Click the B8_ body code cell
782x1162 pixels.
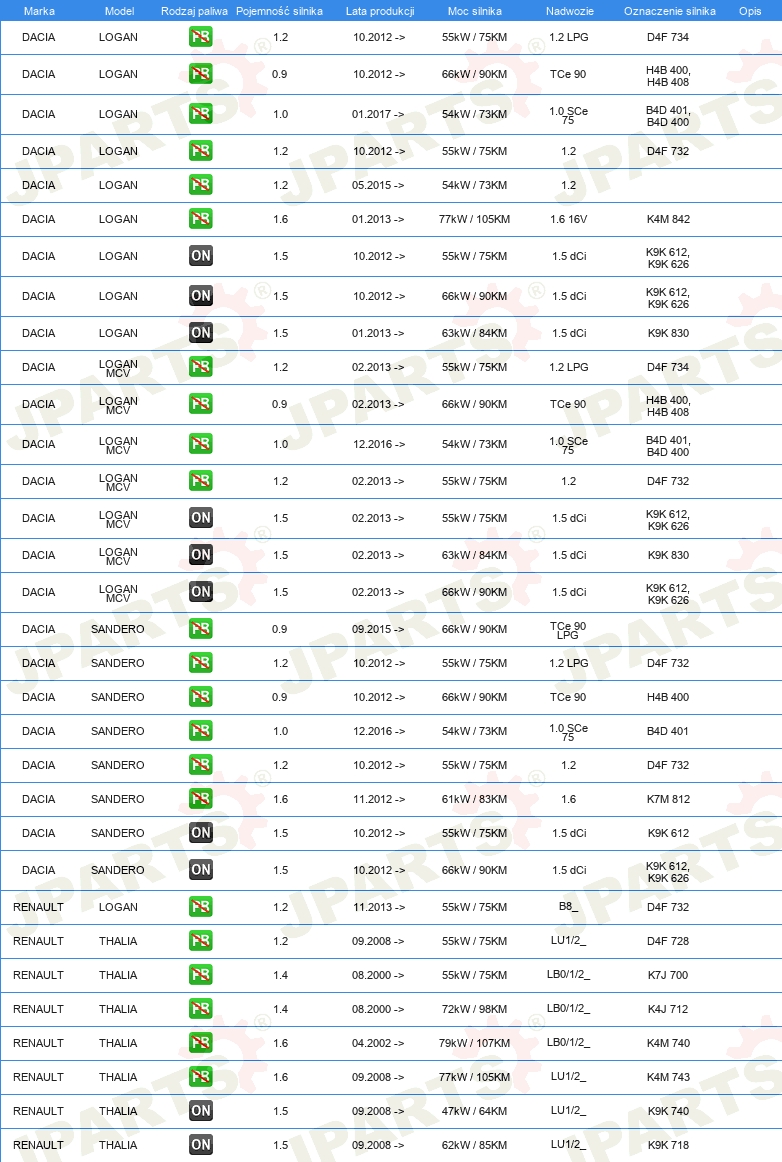(x=569, y=908)
